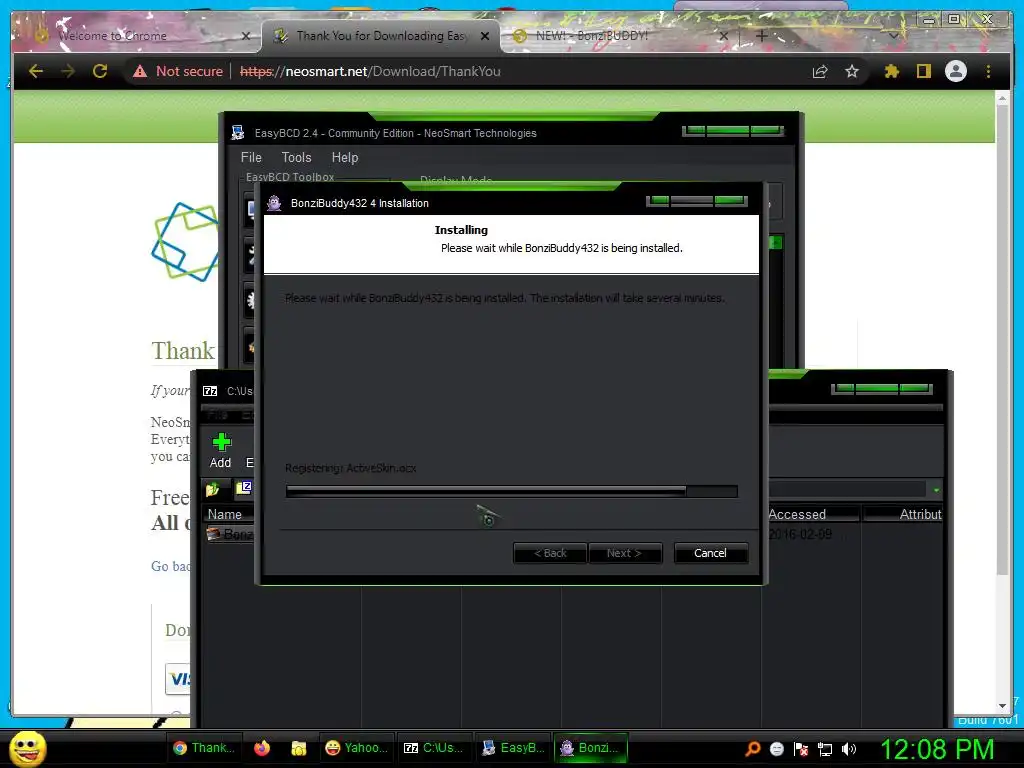
Task: Click the installation progress bar
Action: point(511,491)
